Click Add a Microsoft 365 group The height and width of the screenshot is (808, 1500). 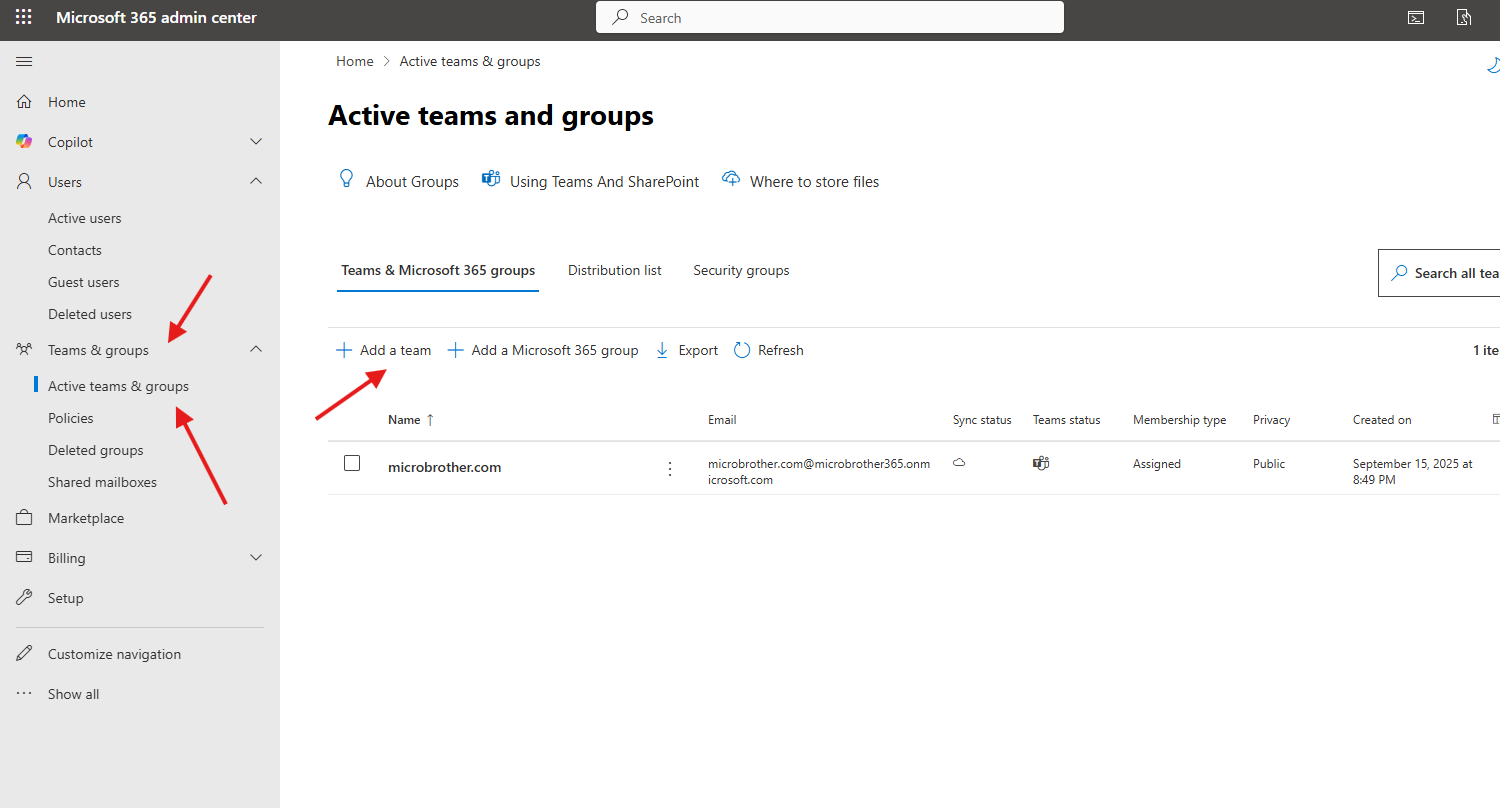coord(543,350)
